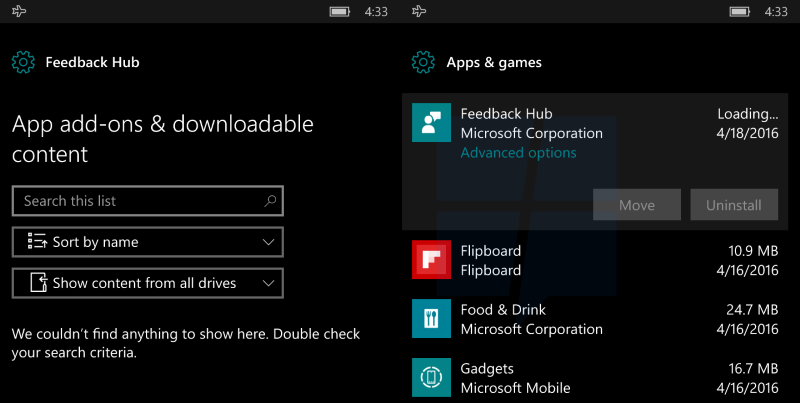Screen dimensions: 800x403
Task: Click the Feedback Hub settings gear icon
Action: point(23,62)
